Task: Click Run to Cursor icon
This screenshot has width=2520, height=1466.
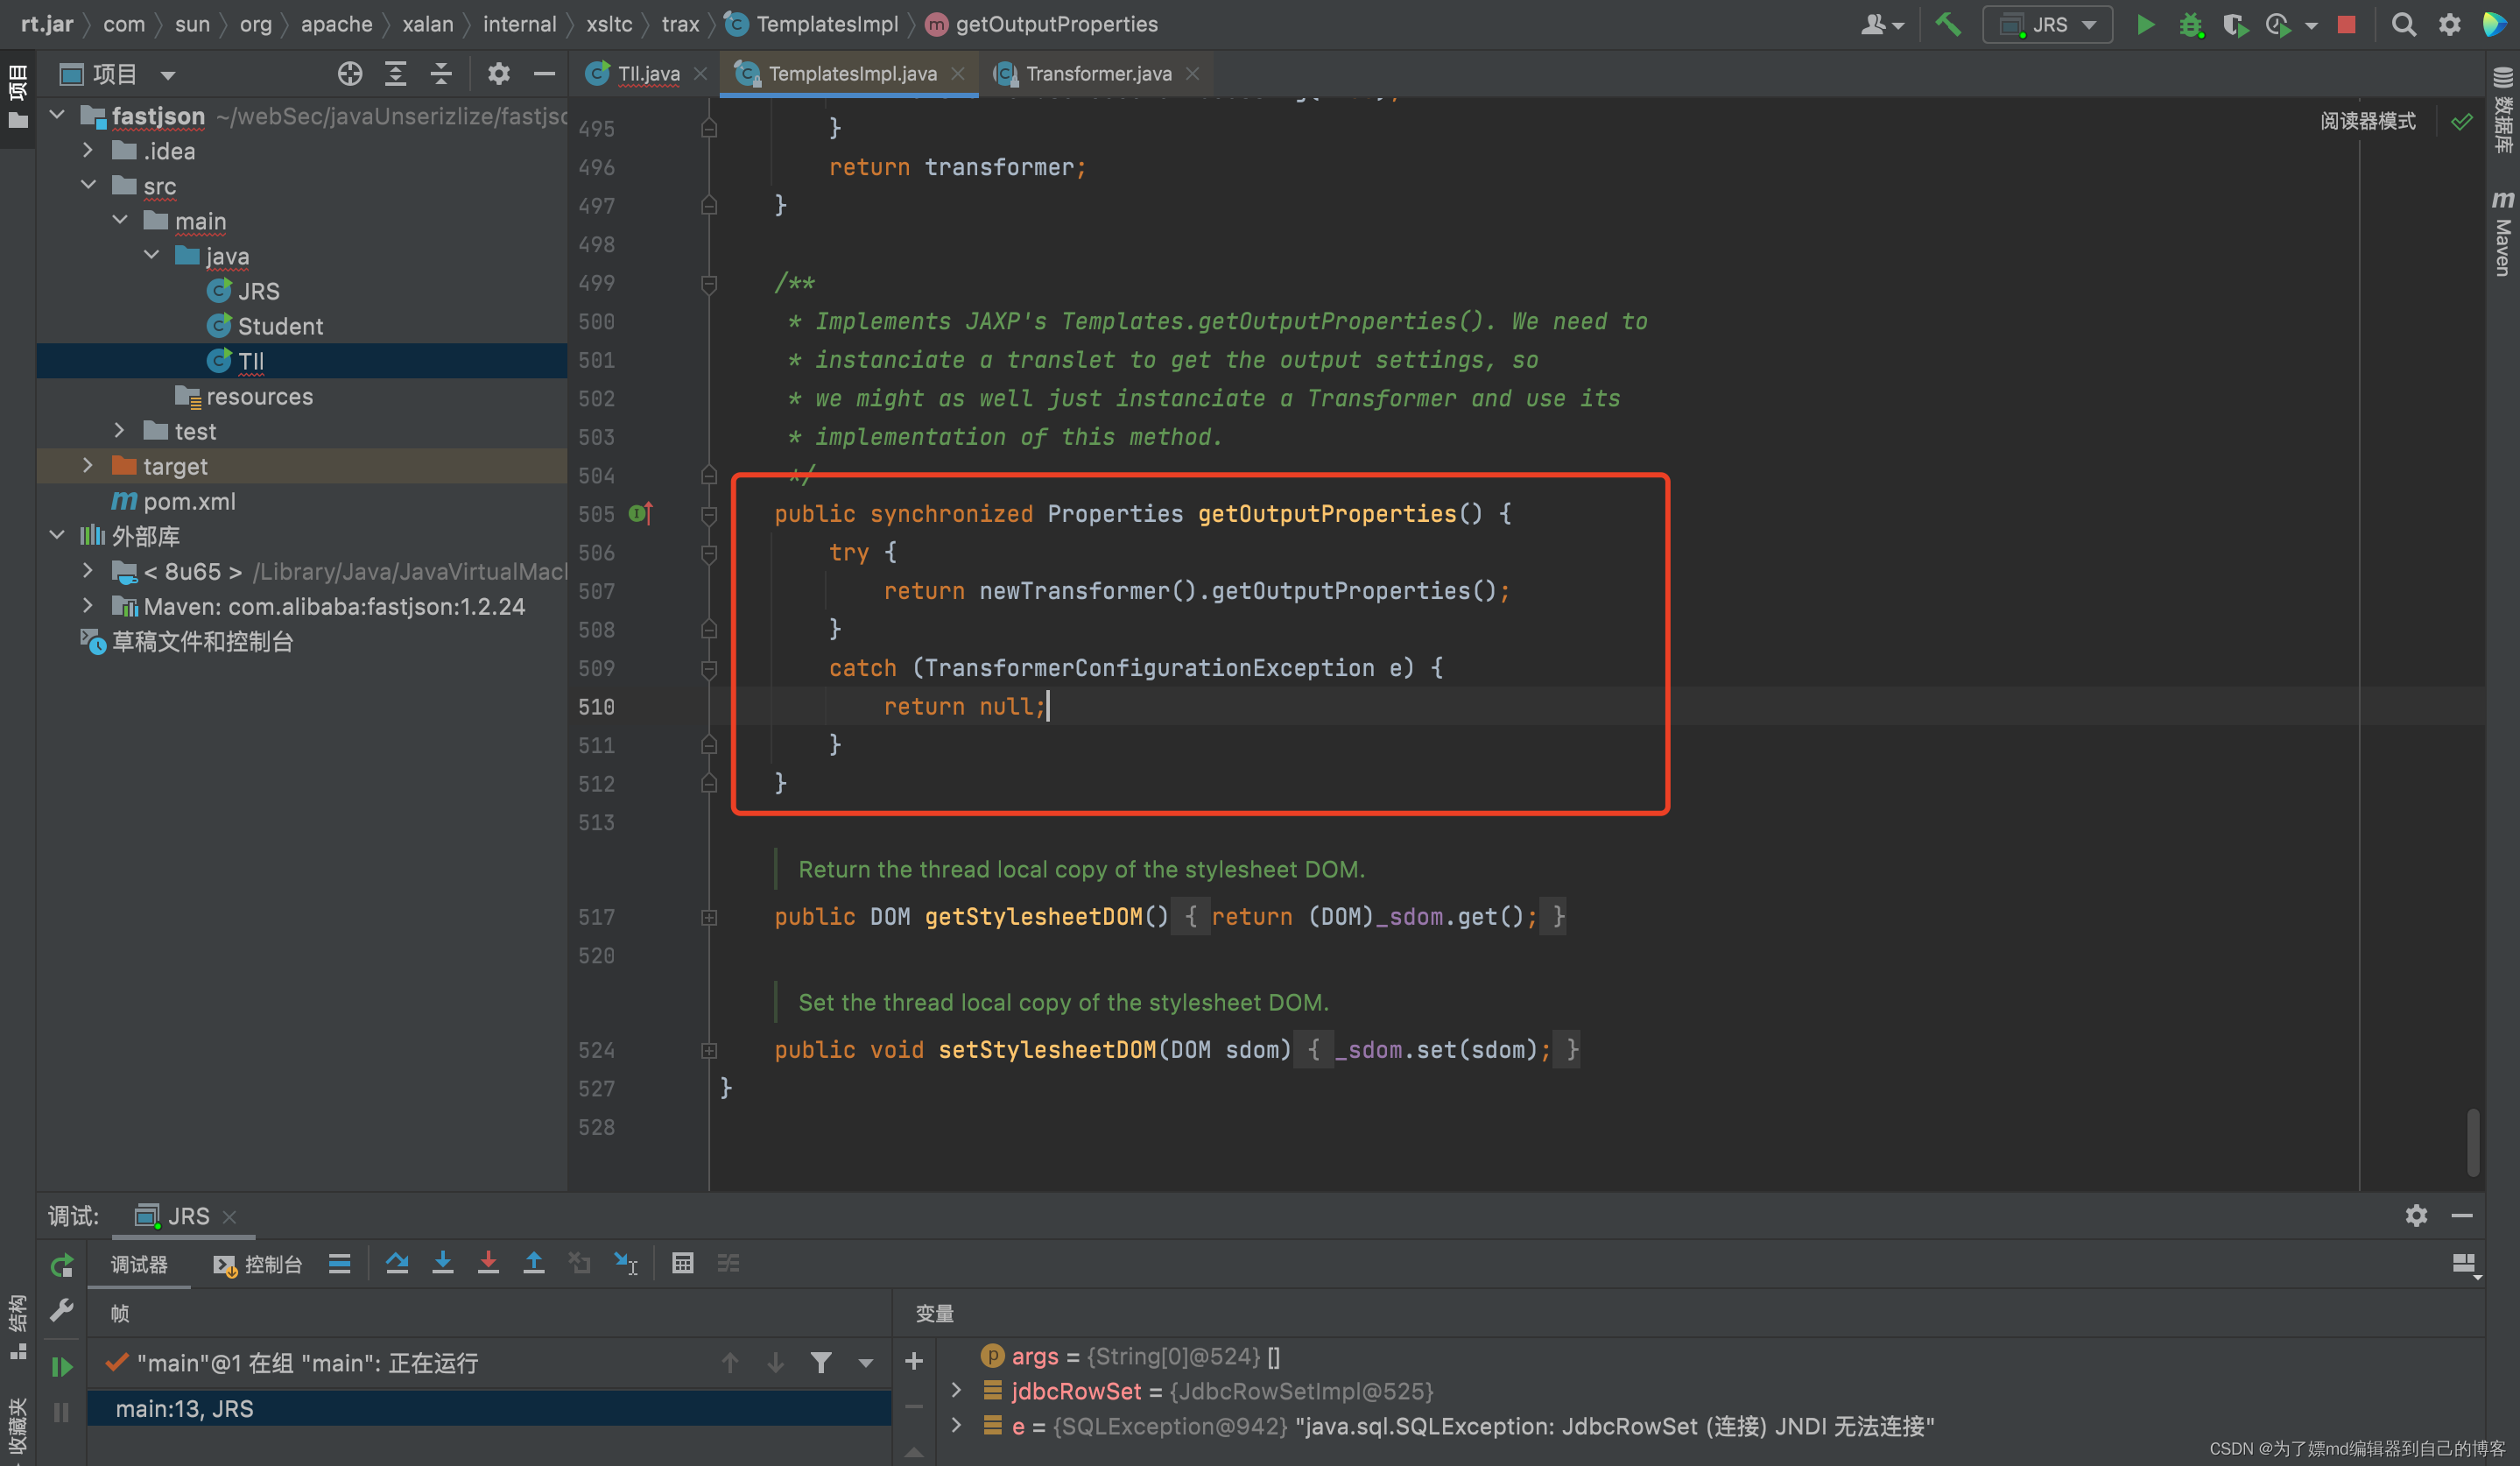Action: pos(626,1263)
